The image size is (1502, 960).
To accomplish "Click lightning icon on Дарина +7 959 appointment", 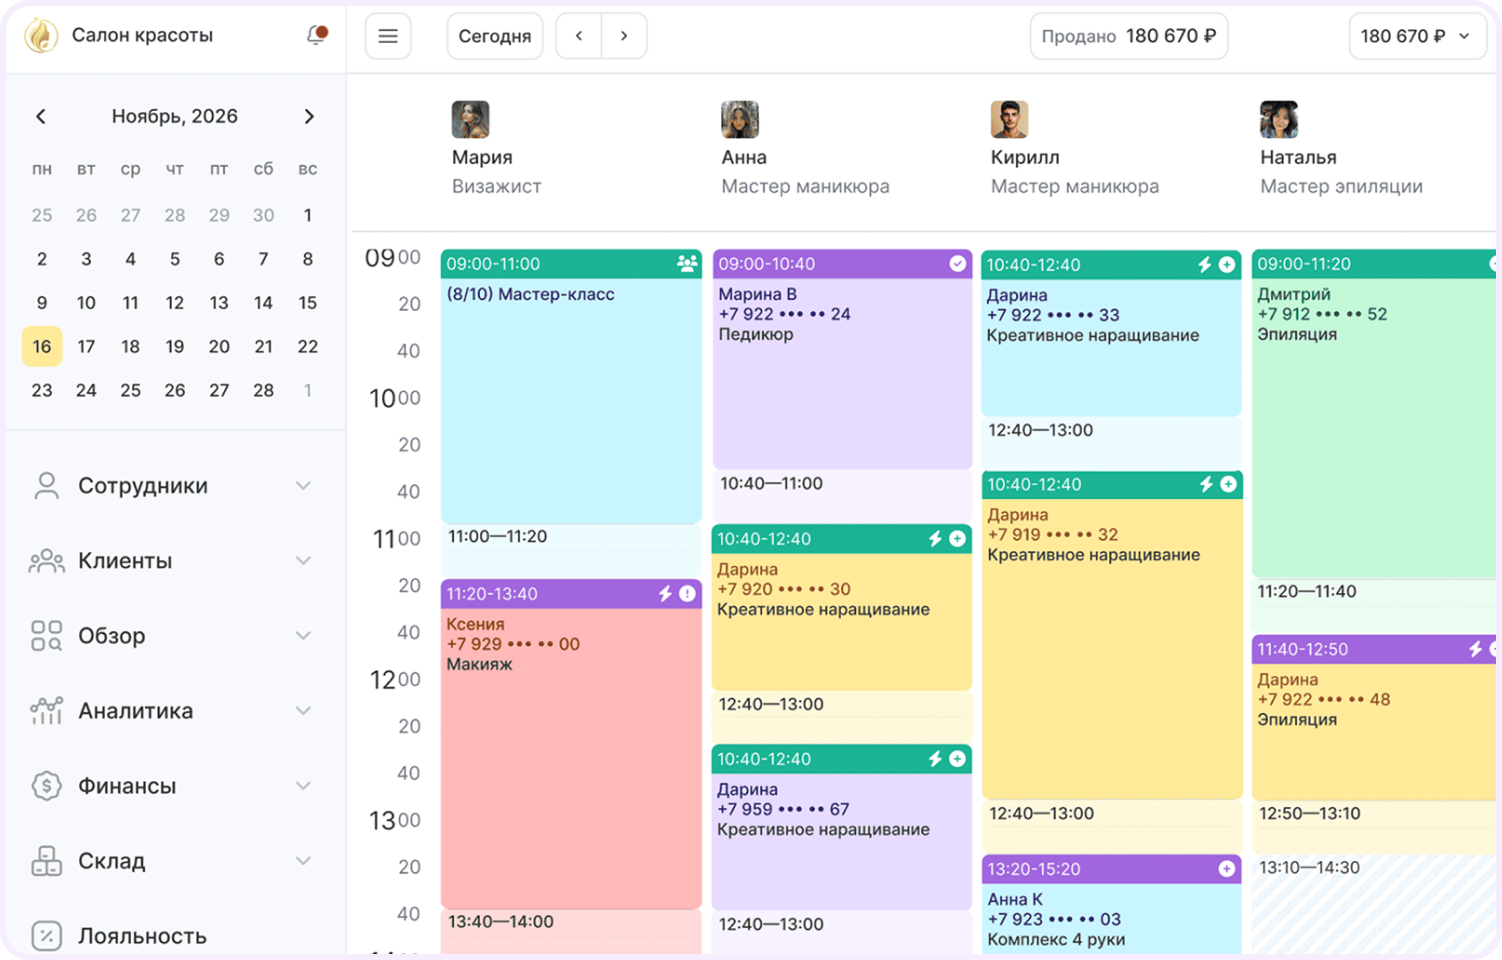I will 935,759.
